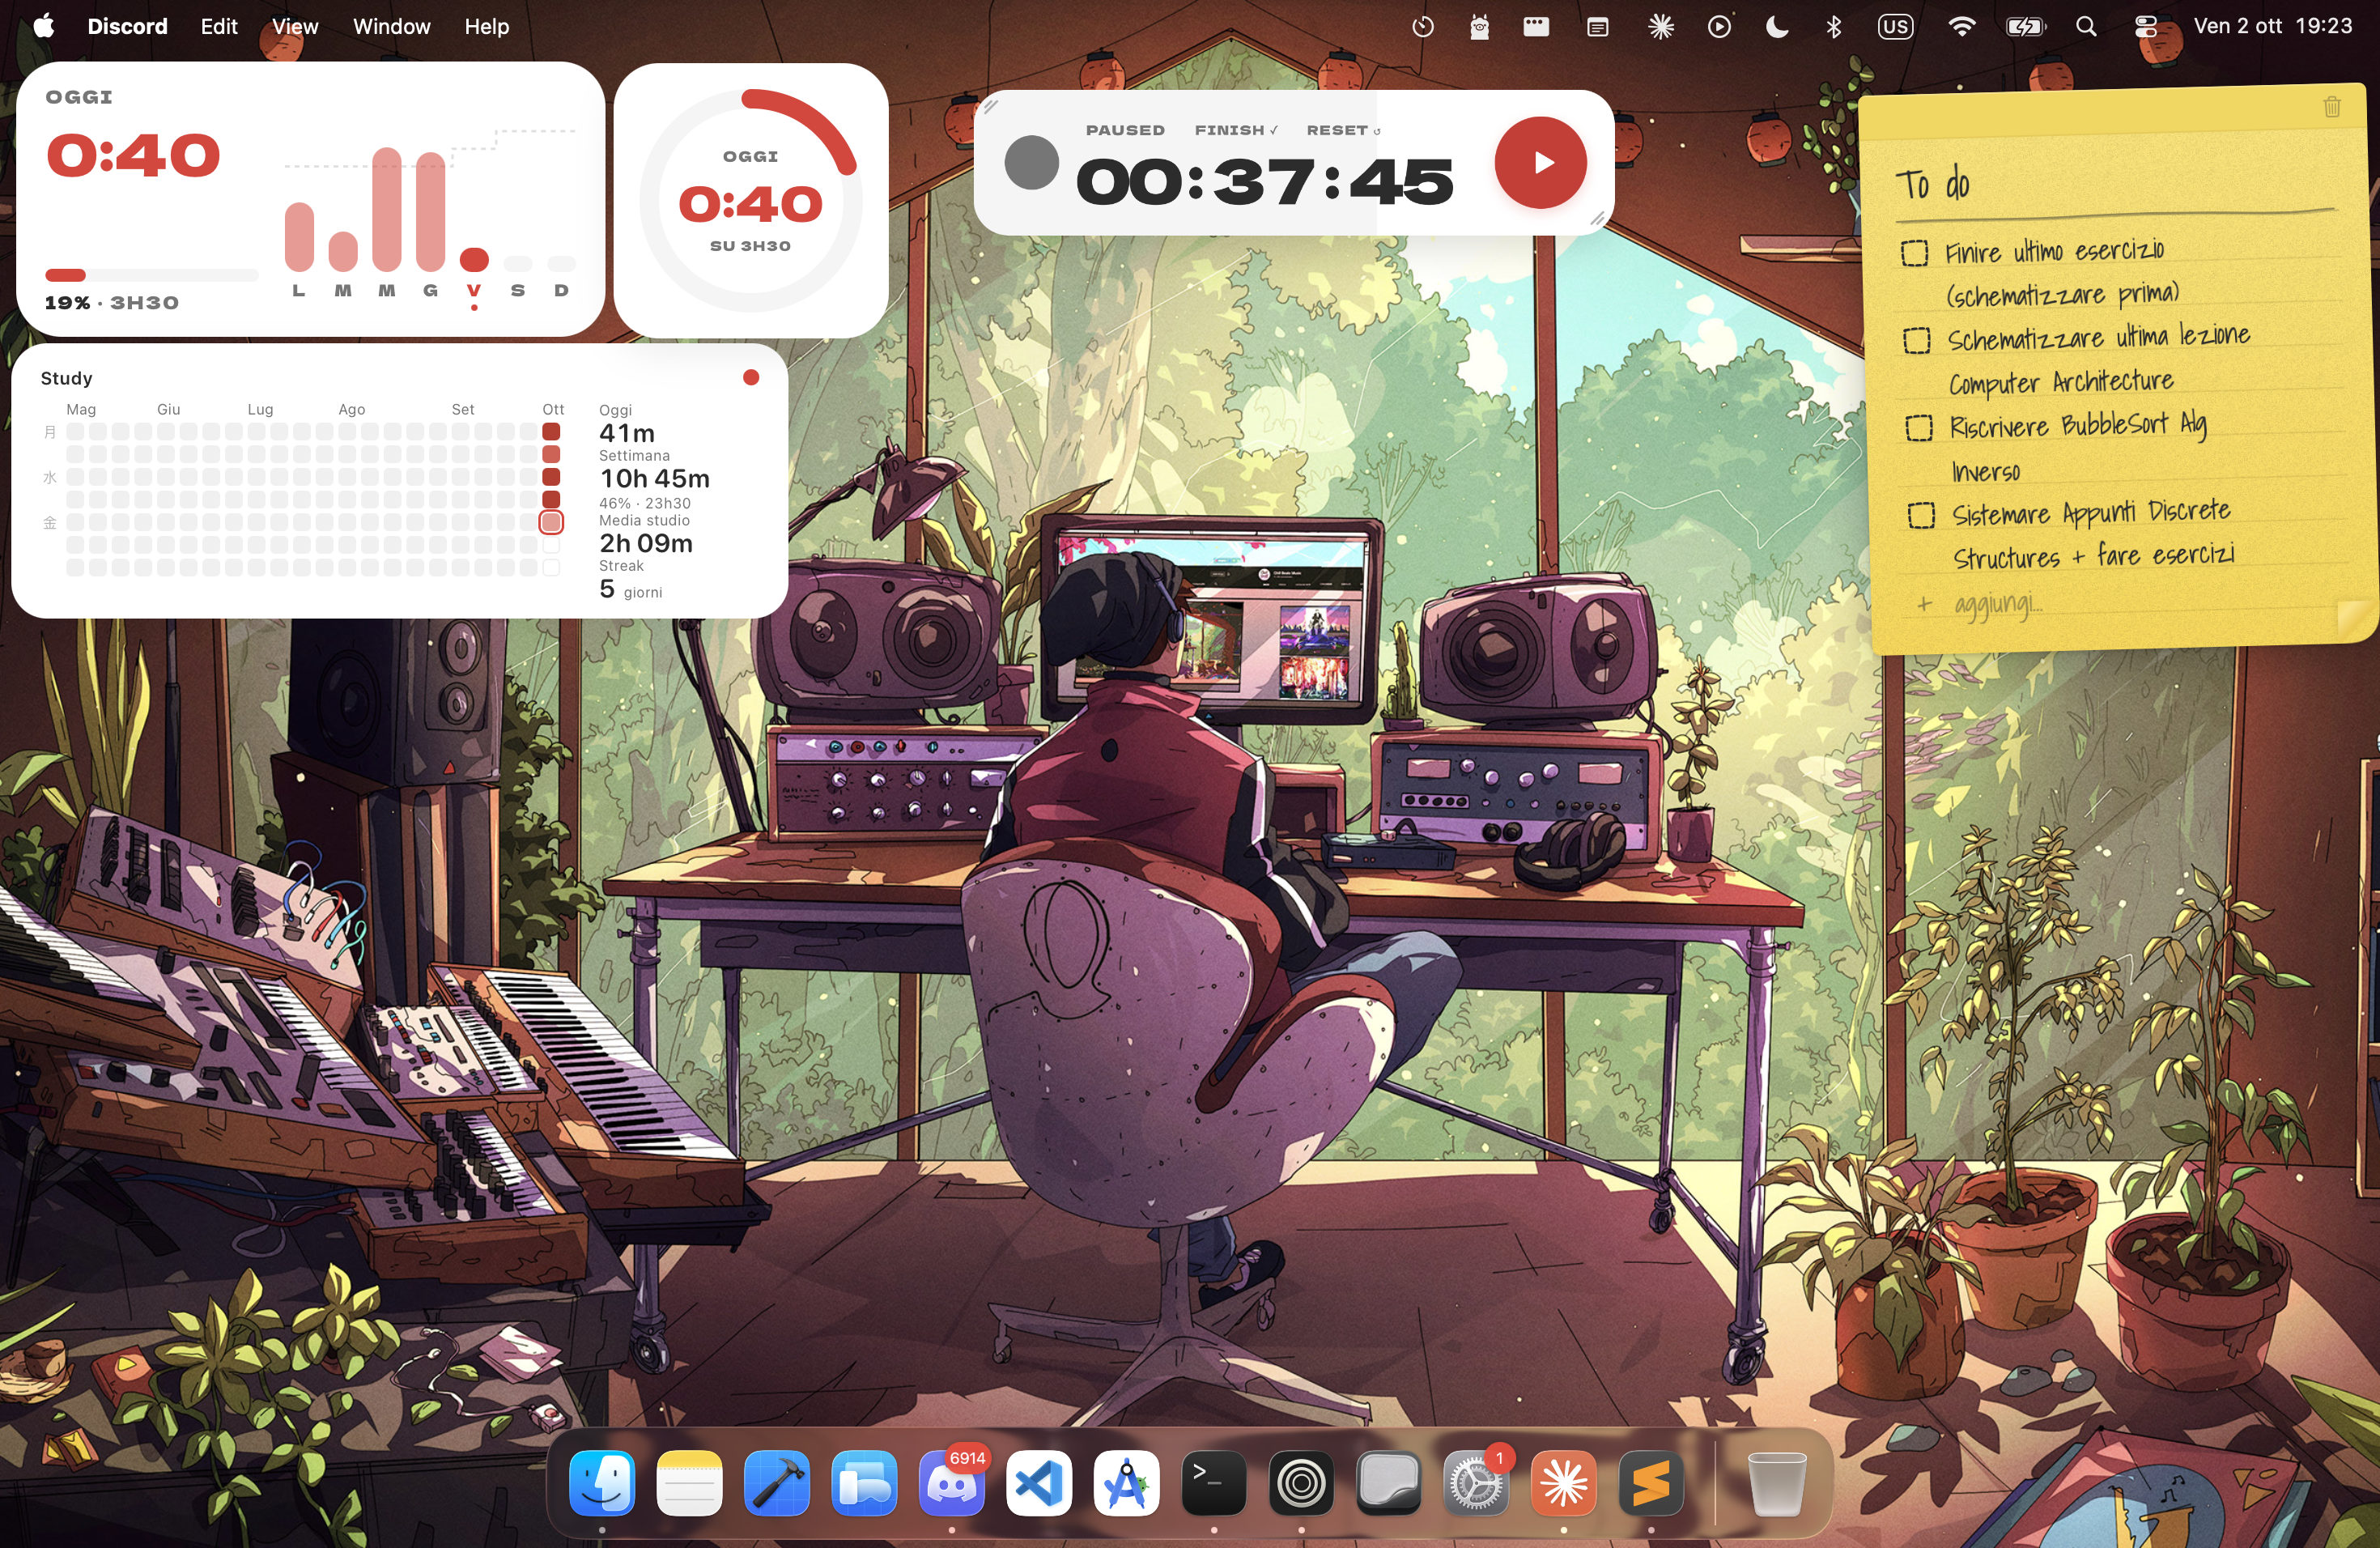Launch Visual Studio Code from dock
The image size is (2380, 1548).
click(1039, 1483)
